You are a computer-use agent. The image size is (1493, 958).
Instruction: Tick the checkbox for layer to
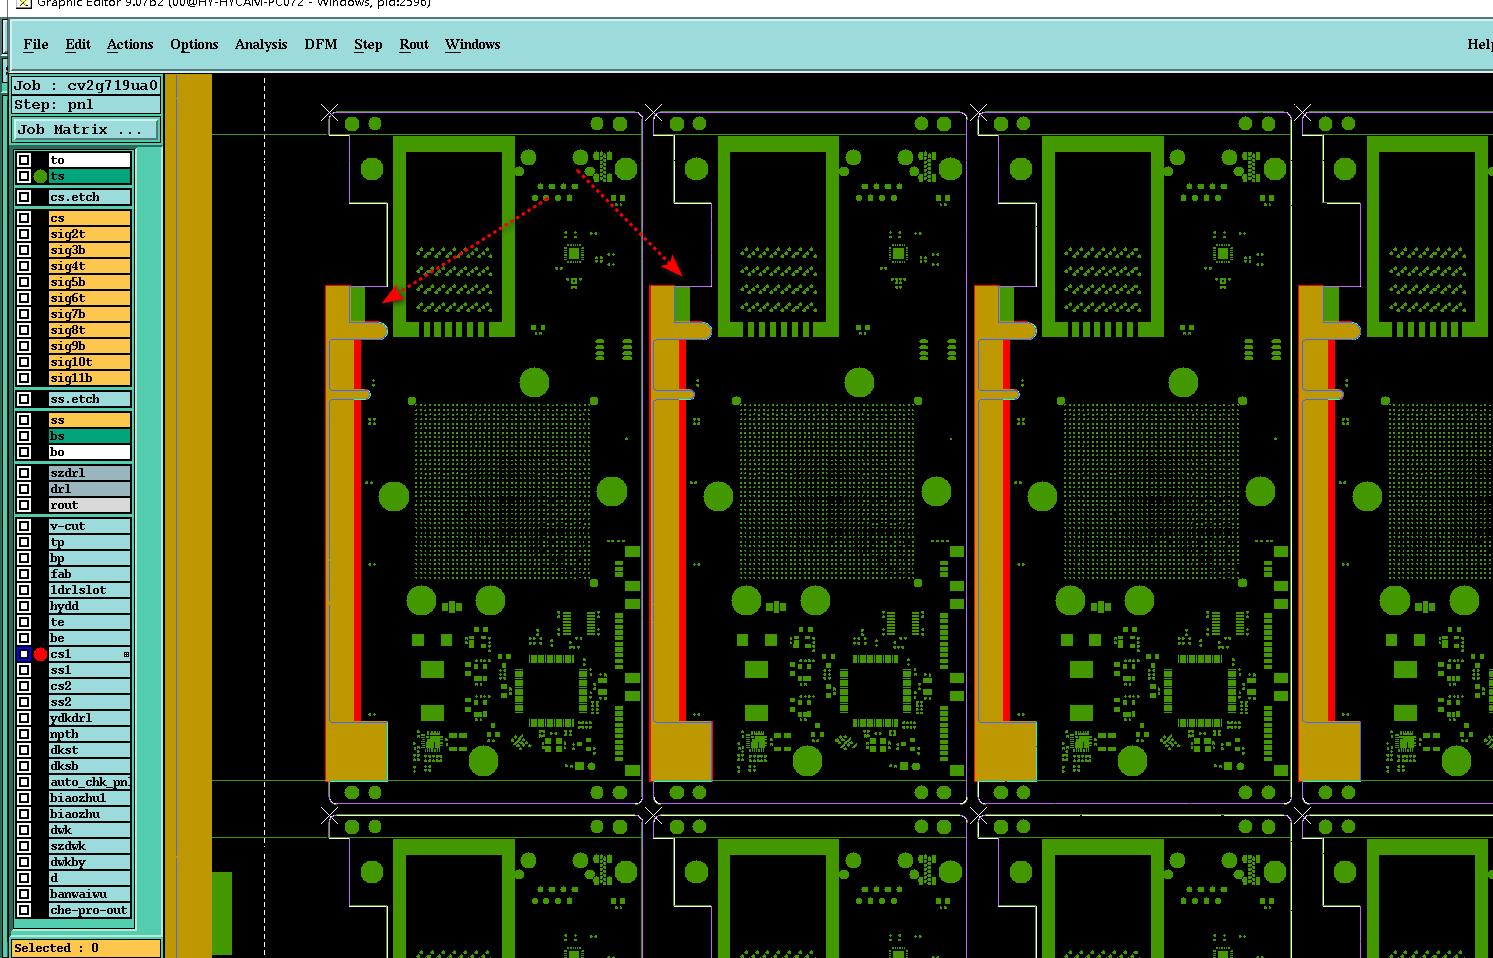24,160
